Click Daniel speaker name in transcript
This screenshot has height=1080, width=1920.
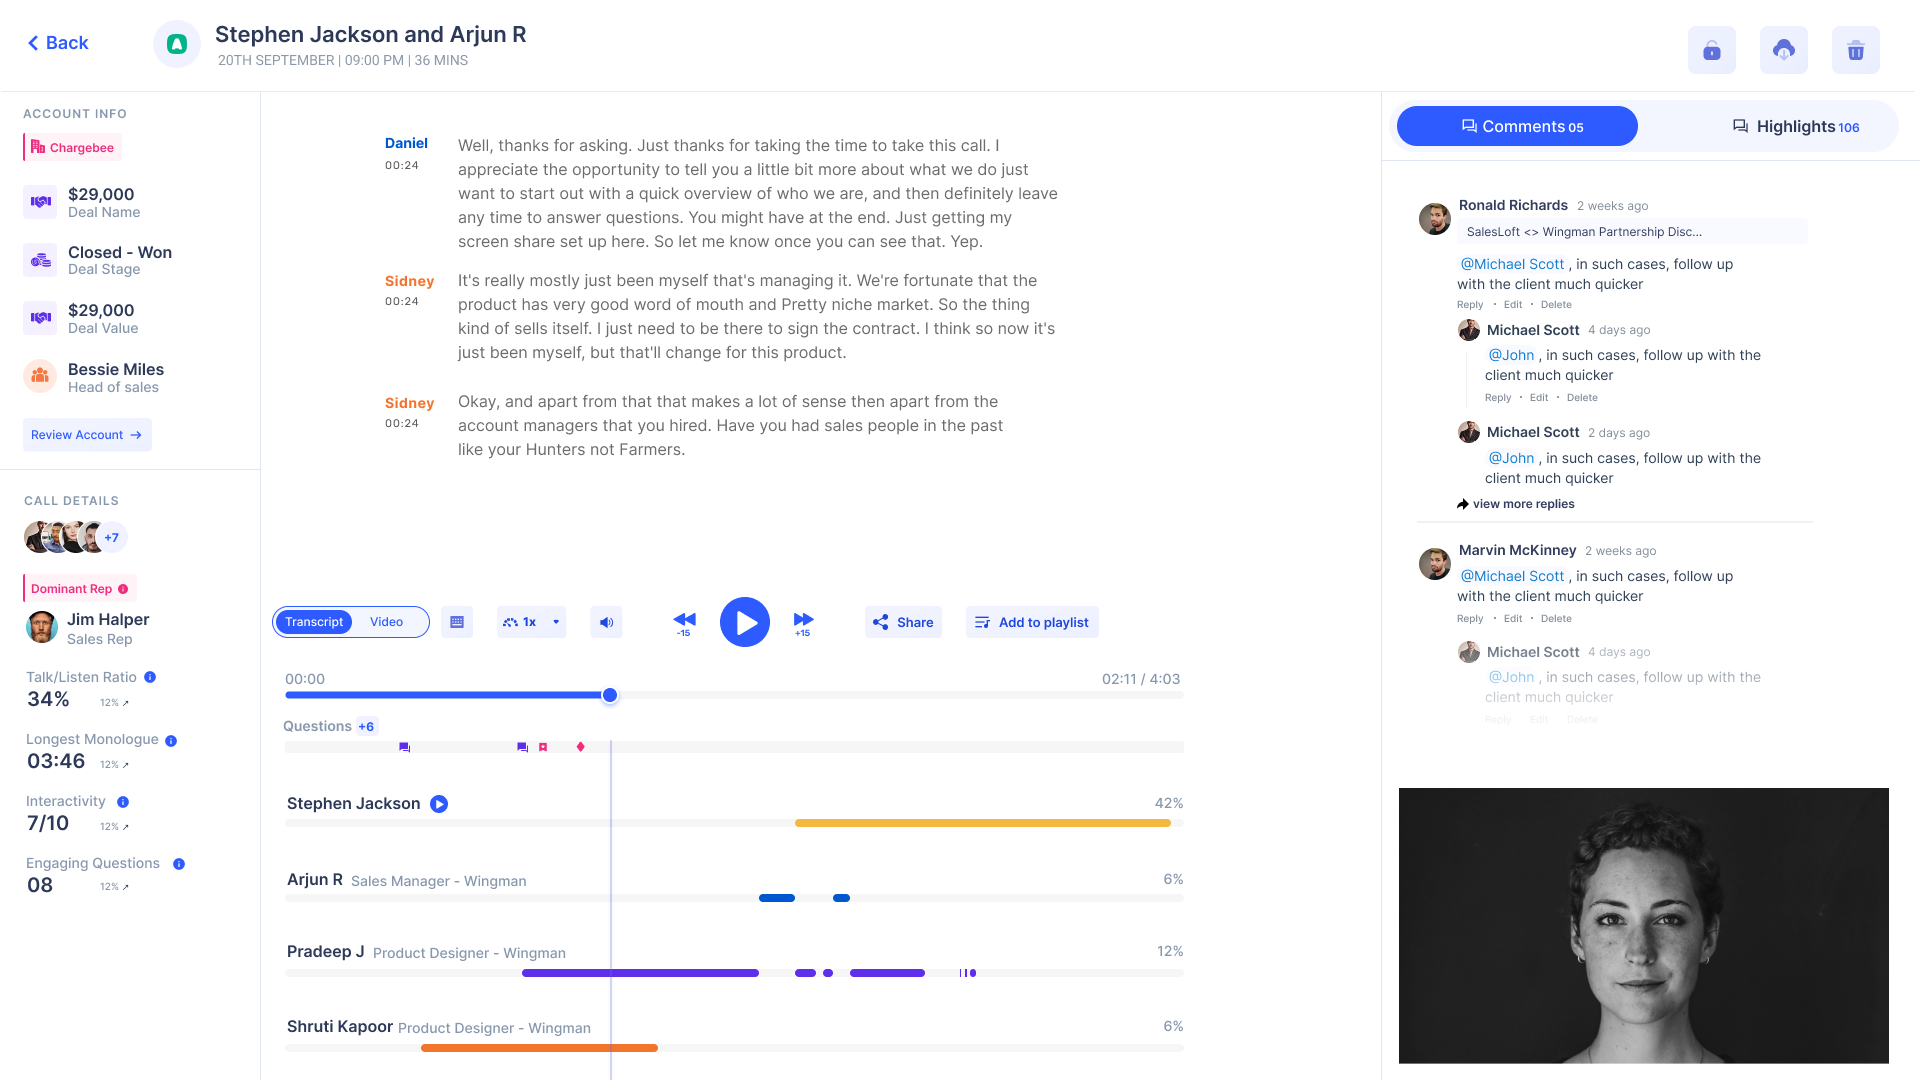[406, 143]
